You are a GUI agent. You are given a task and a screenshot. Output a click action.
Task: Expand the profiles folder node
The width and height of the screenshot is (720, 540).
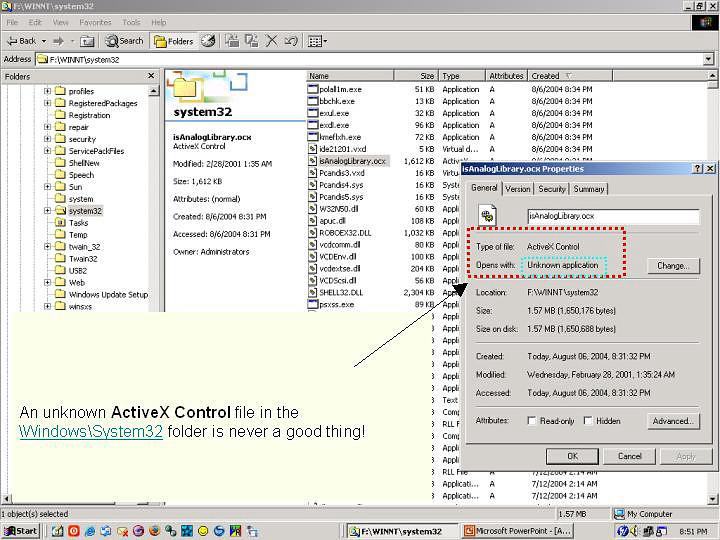pos(47,91)
